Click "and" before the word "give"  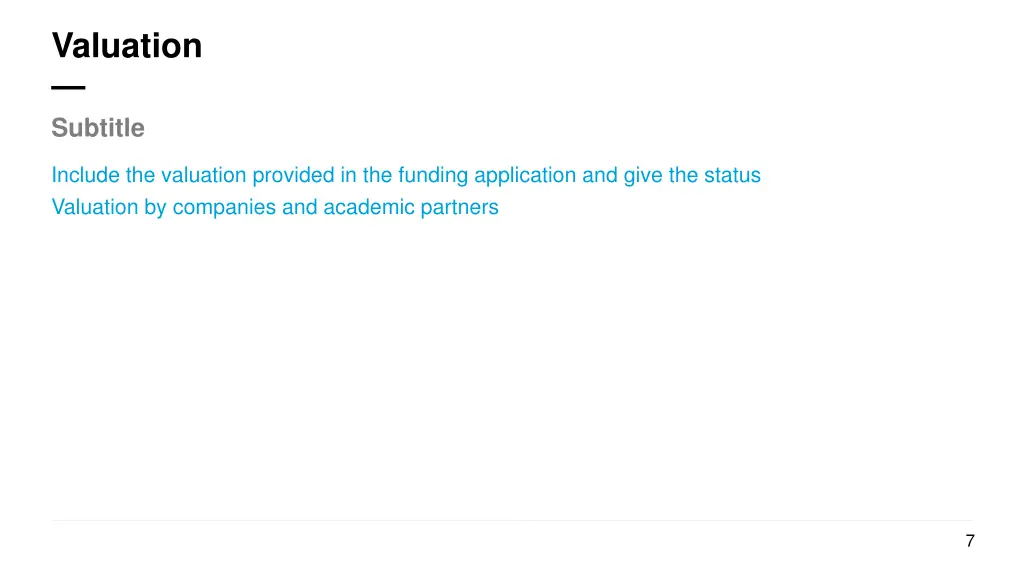[600, 175]
